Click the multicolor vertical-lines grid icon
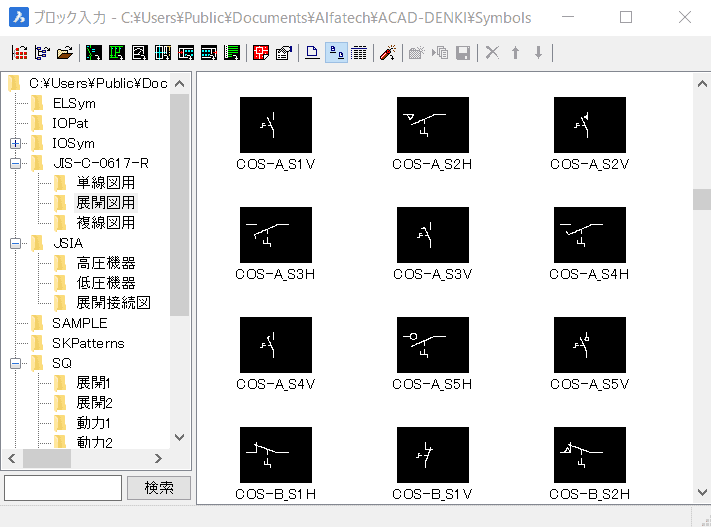Viewport: 711px width, 527px height. pos(163,53)
